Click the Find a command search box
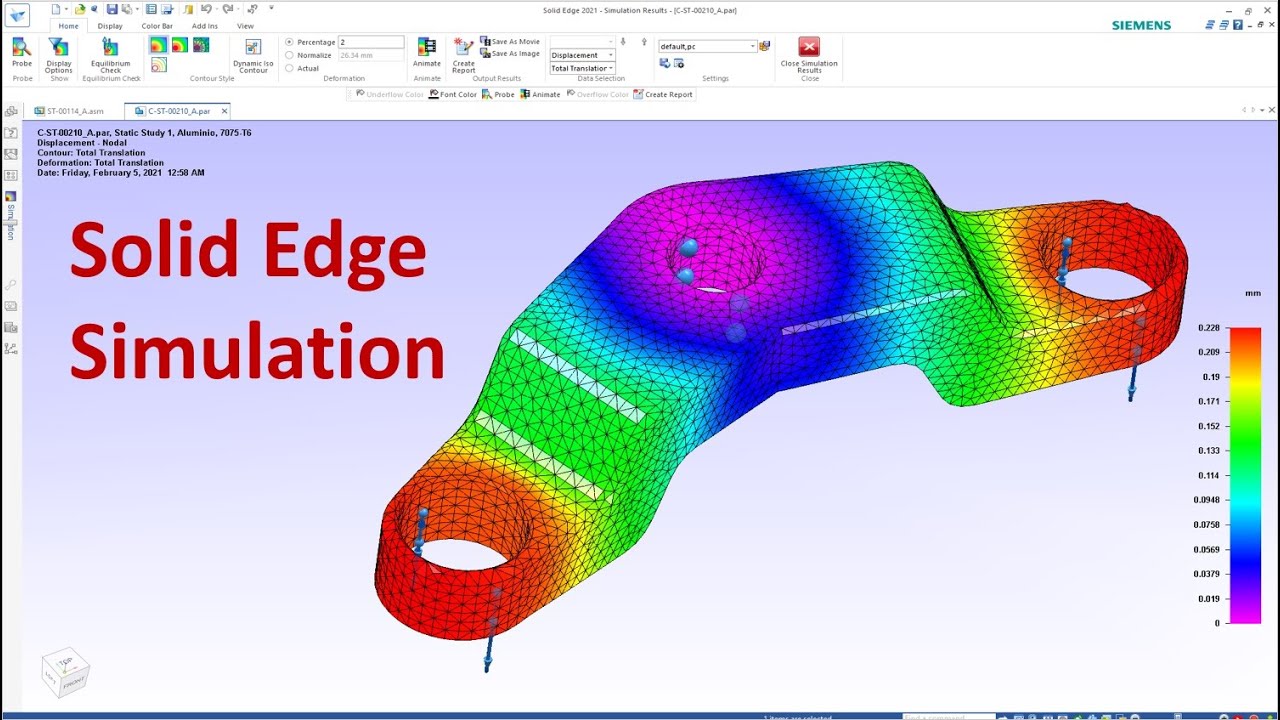This screenshot has height=720, width=1280. [949, 716]
